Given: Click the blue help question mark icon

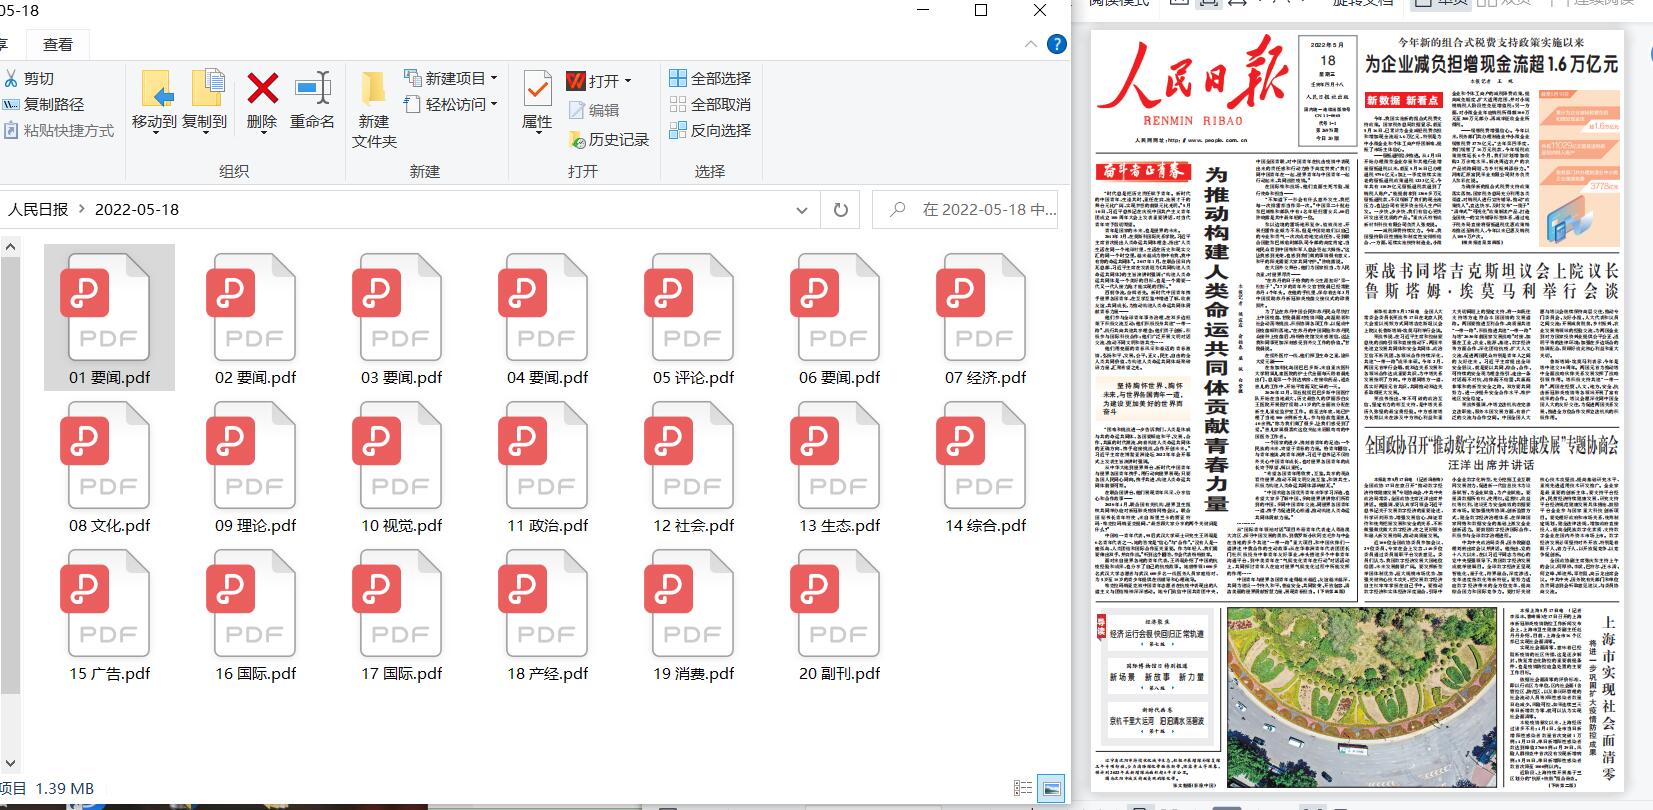Looking at the screenshot, I should (1056, 44).
